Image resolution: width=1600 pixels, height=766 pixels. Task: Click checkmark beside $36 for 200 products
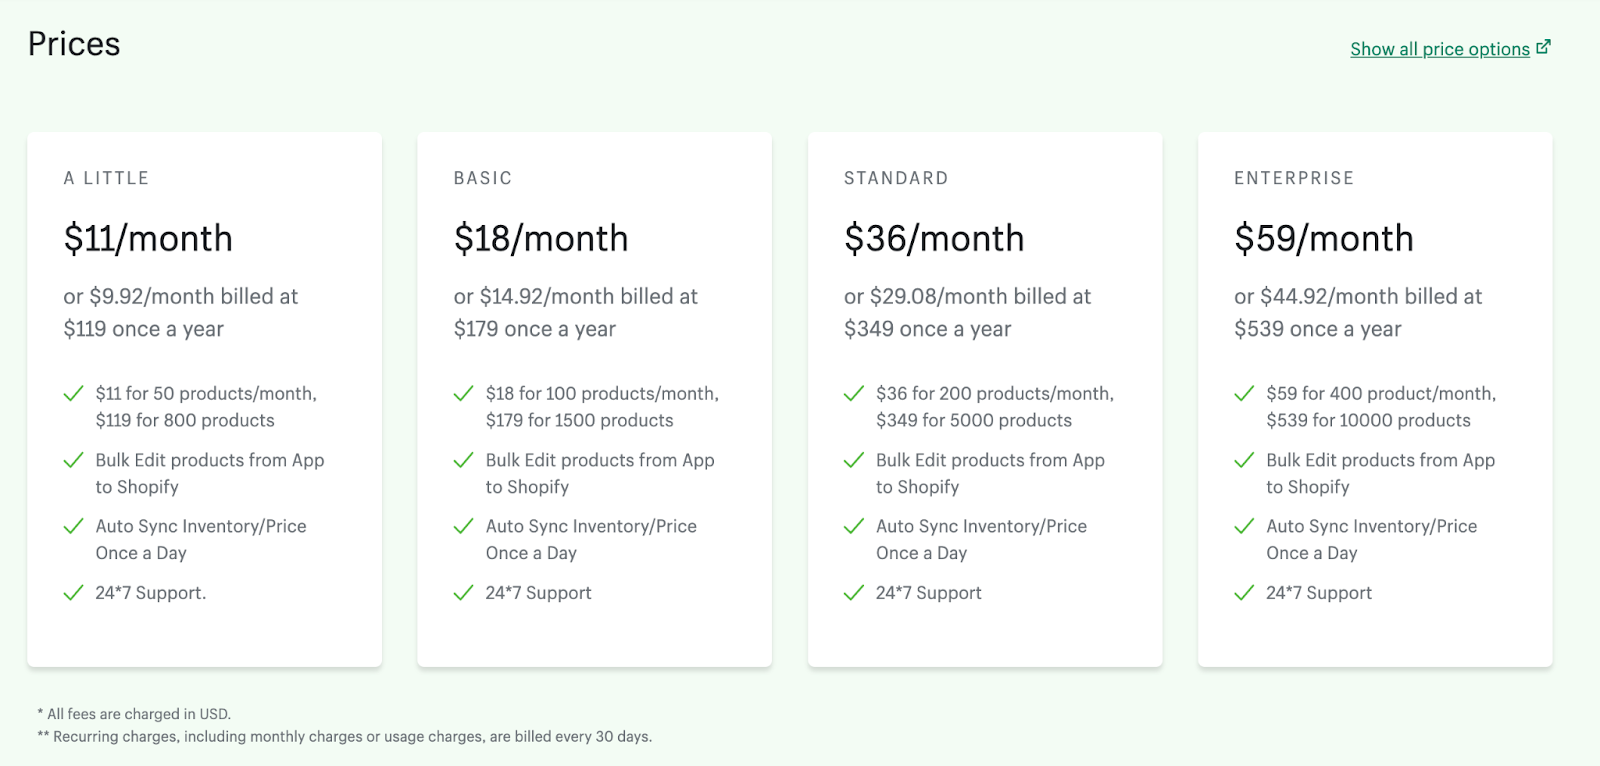[853, 394]
